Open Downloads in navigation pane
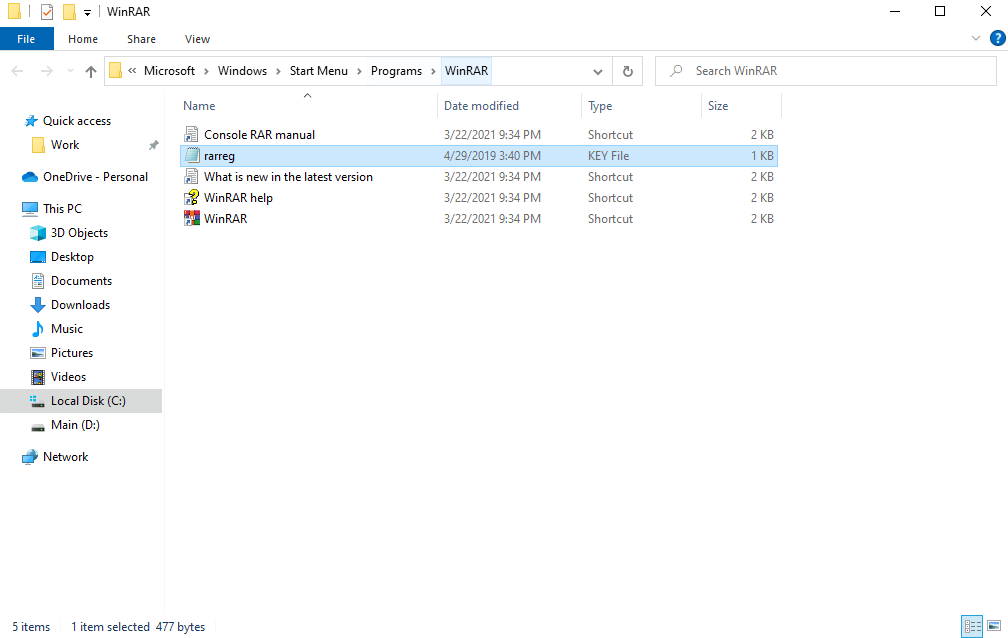Image resolution: width=1008 pixels, height=638 pixels. coord(80,305)
